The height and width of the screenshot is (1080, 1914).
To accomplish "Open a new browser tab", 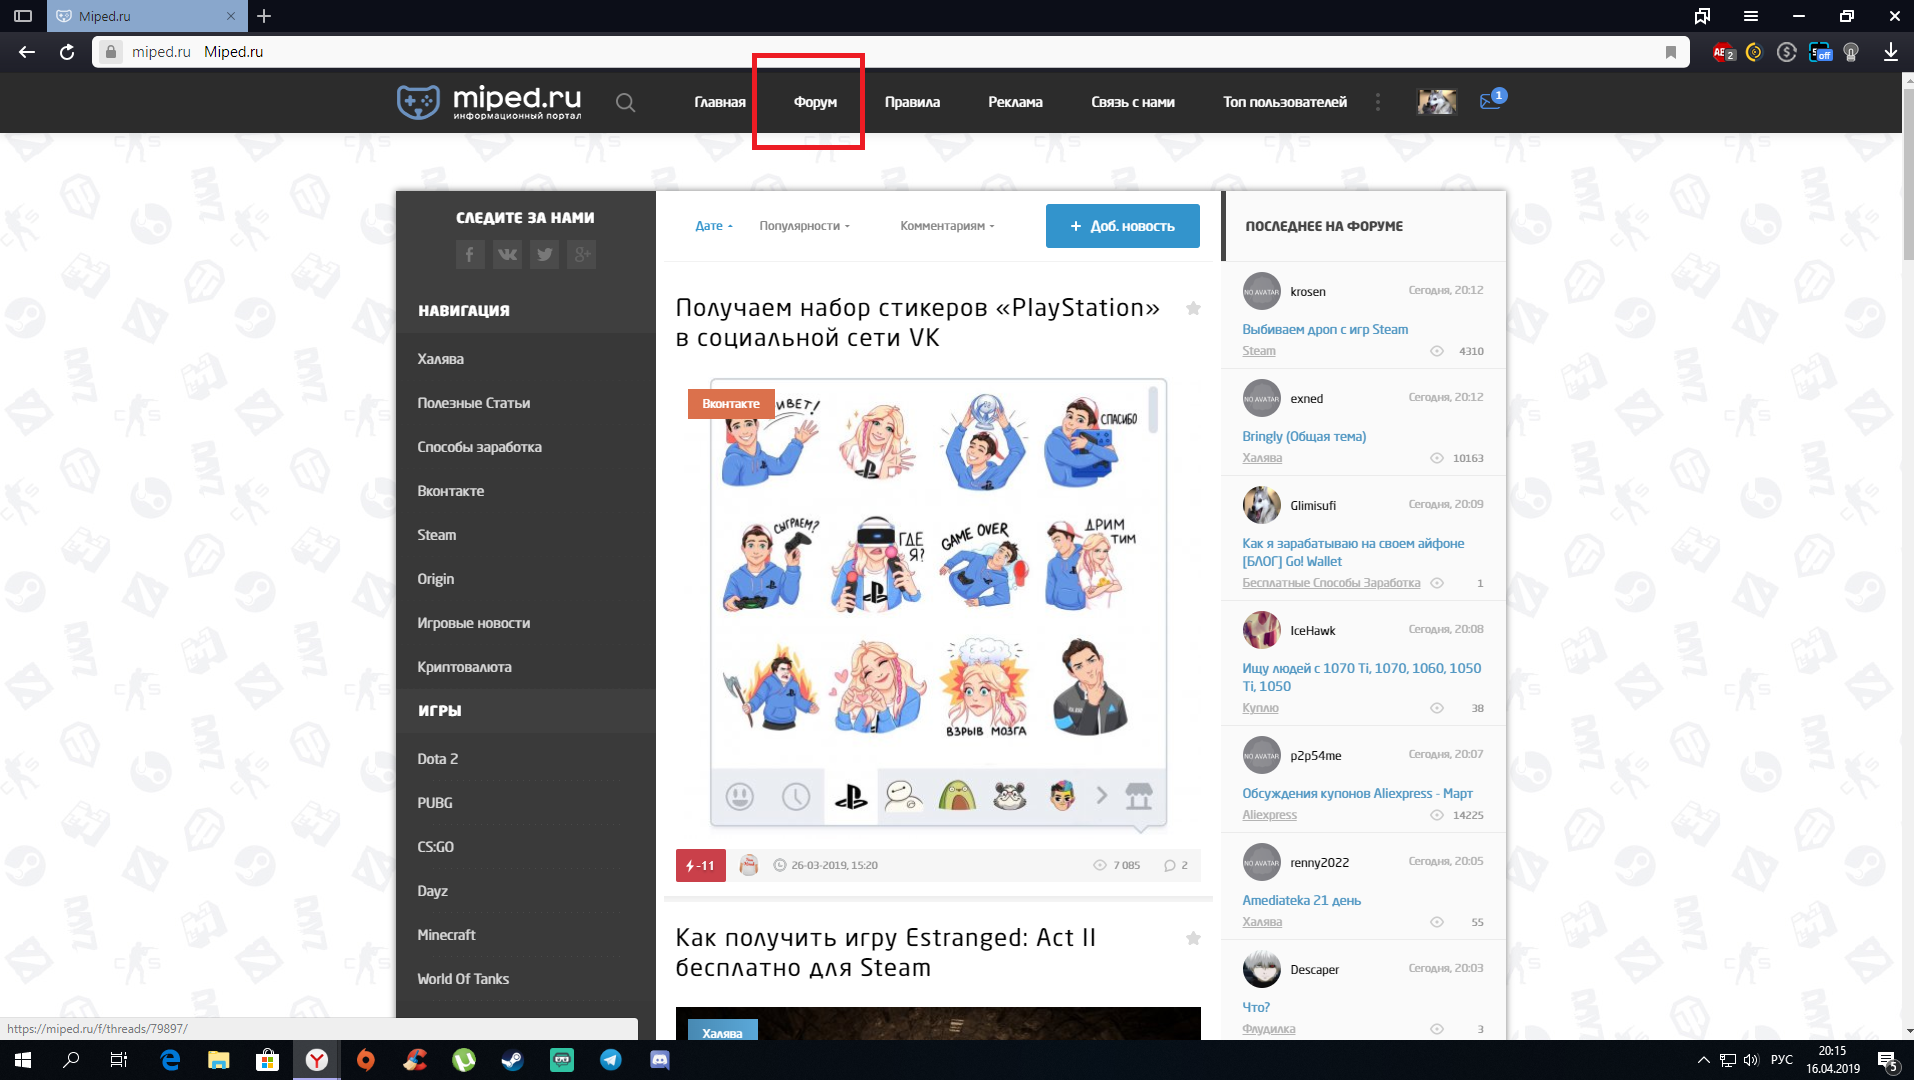I will coord(264,16).
